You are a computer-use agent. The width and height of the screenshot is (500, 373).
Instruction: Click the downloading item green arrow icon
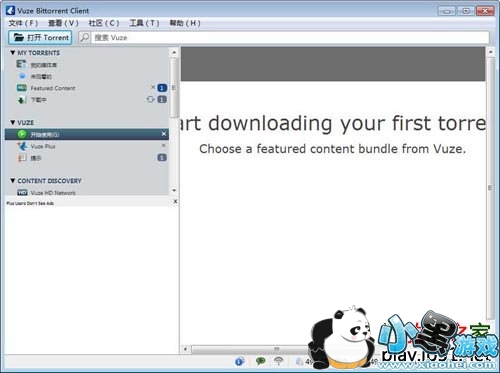click(22, 100)
